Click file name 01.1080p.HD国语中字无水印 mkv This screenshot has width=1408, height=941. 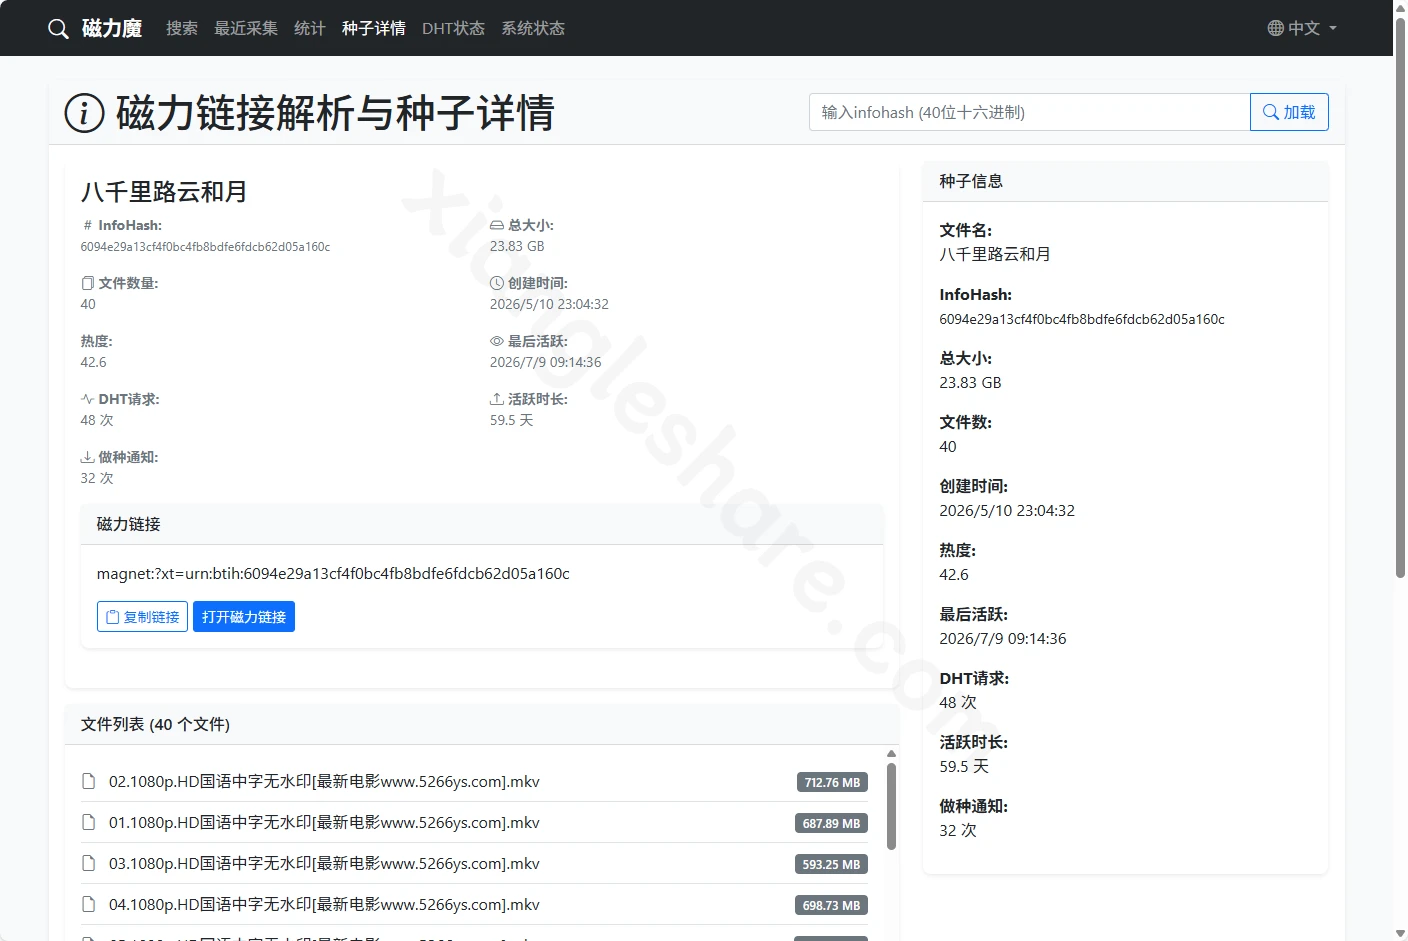(x=324, y=822)
